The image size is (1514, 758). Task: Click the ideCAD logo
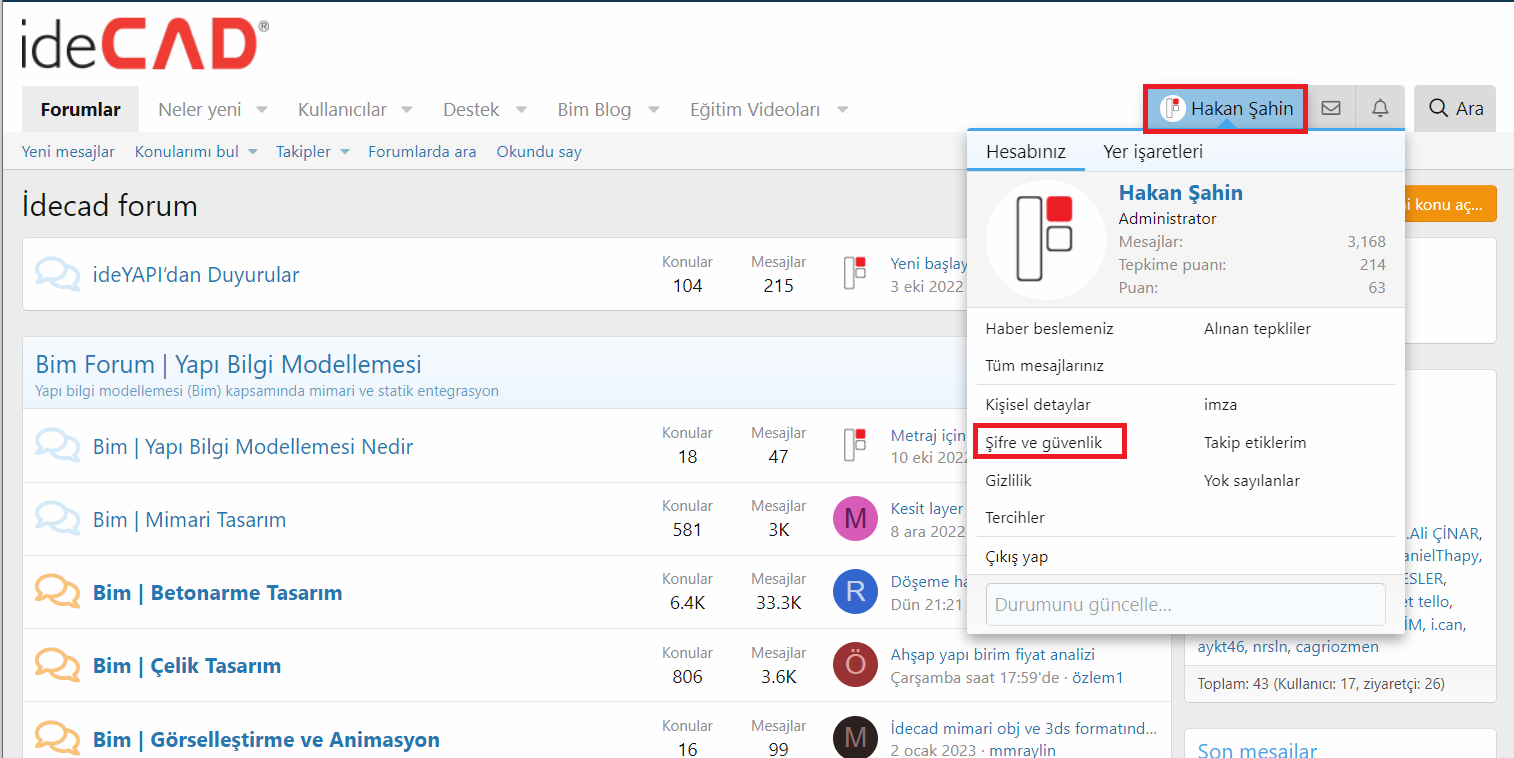point(145,44)
